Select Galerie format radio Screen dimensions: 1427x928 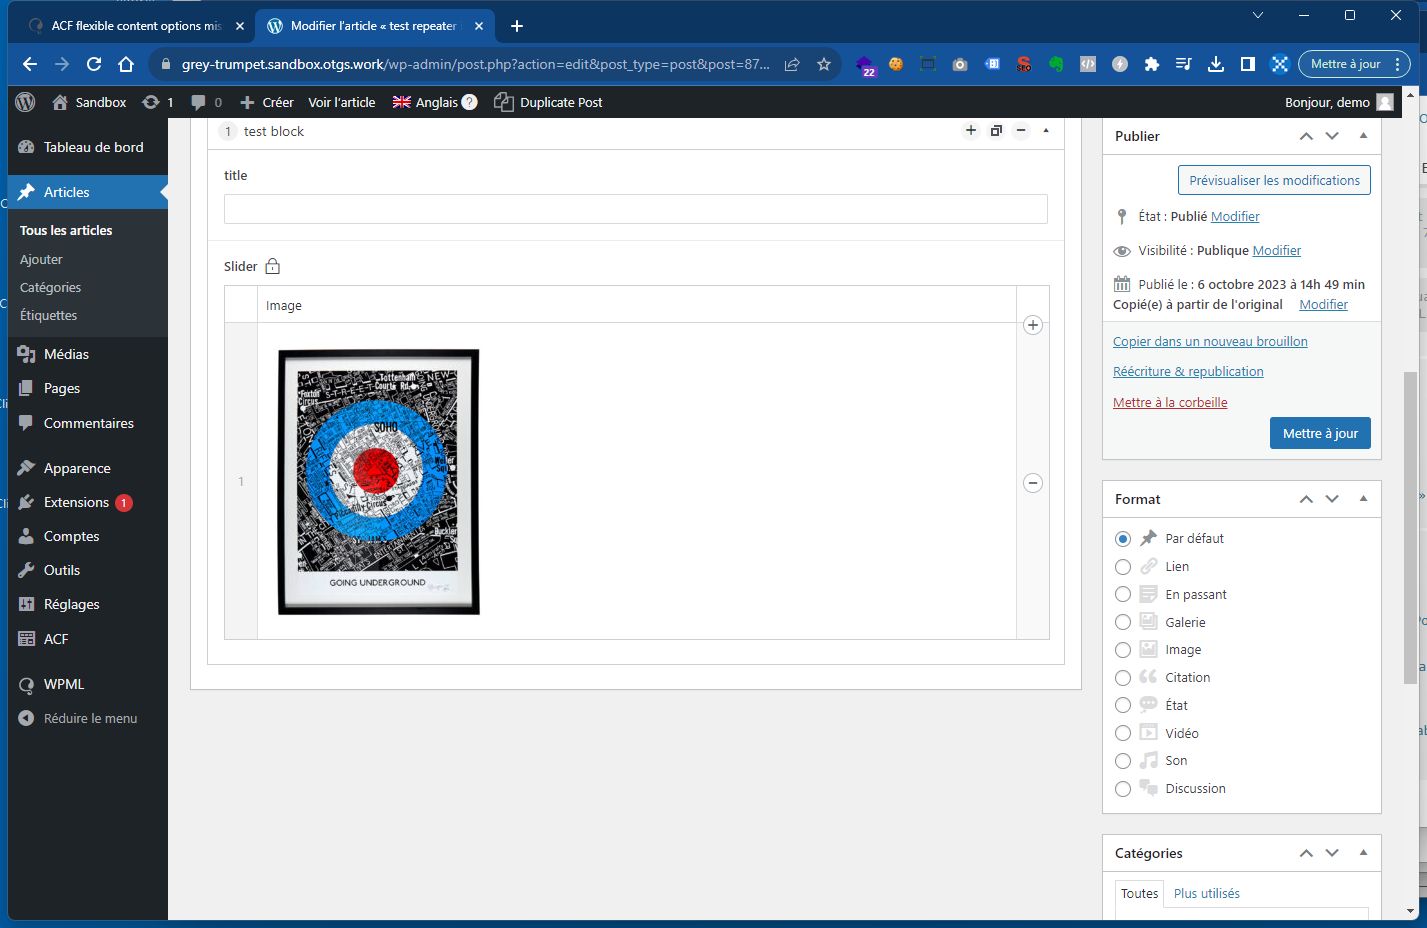pyautogui.click(x=1123, y=622)
